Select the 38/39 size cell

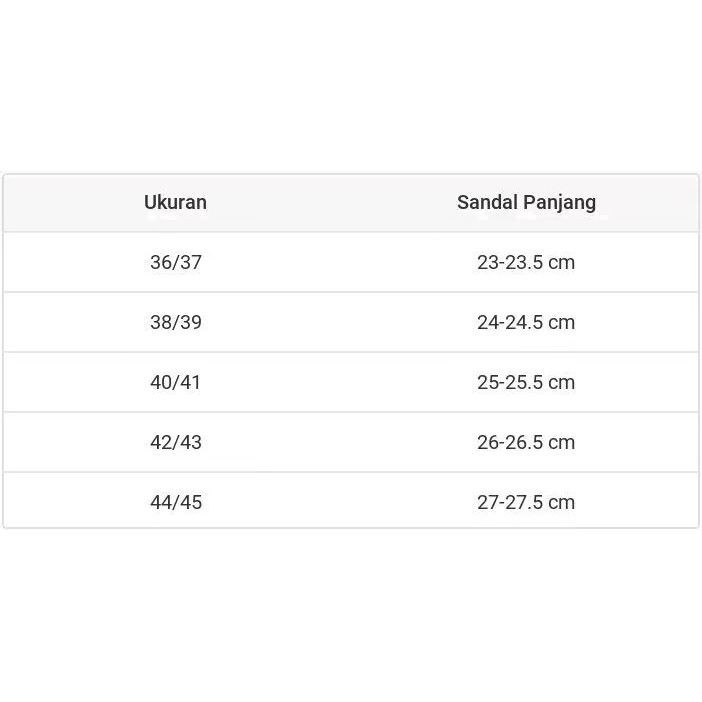176,322
